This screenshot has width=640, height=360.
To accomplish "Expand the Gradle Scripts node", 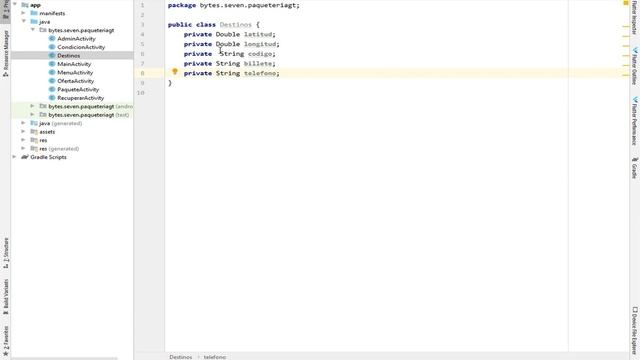I will point(15,157).
